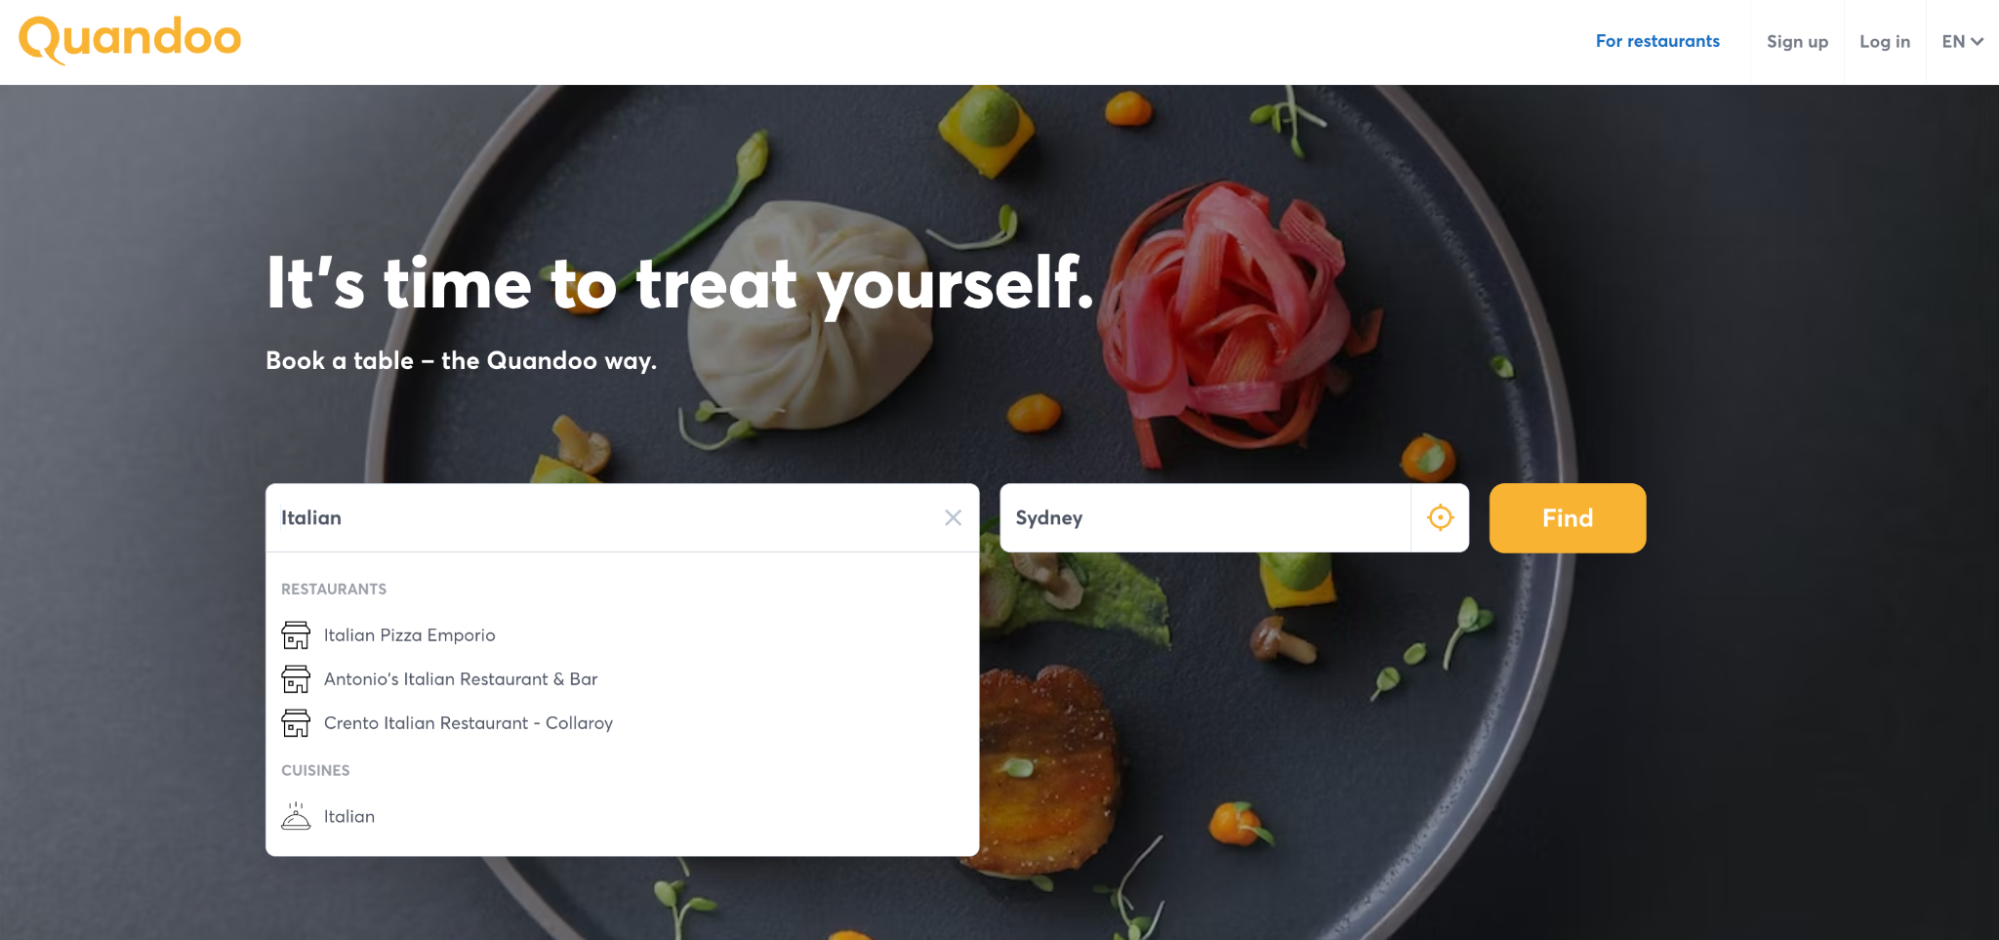Viewport: 1999px width, 940px height.
Task: Click the steaming dish icon beside Italian cuisine
Action: 296,815
